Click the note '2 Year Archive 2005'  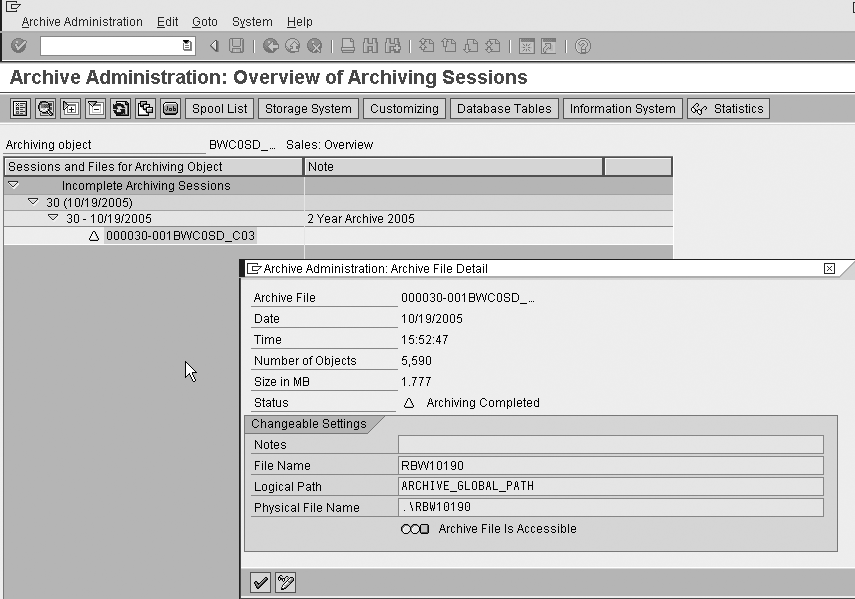pyautogui.click(x=361, y=219)
